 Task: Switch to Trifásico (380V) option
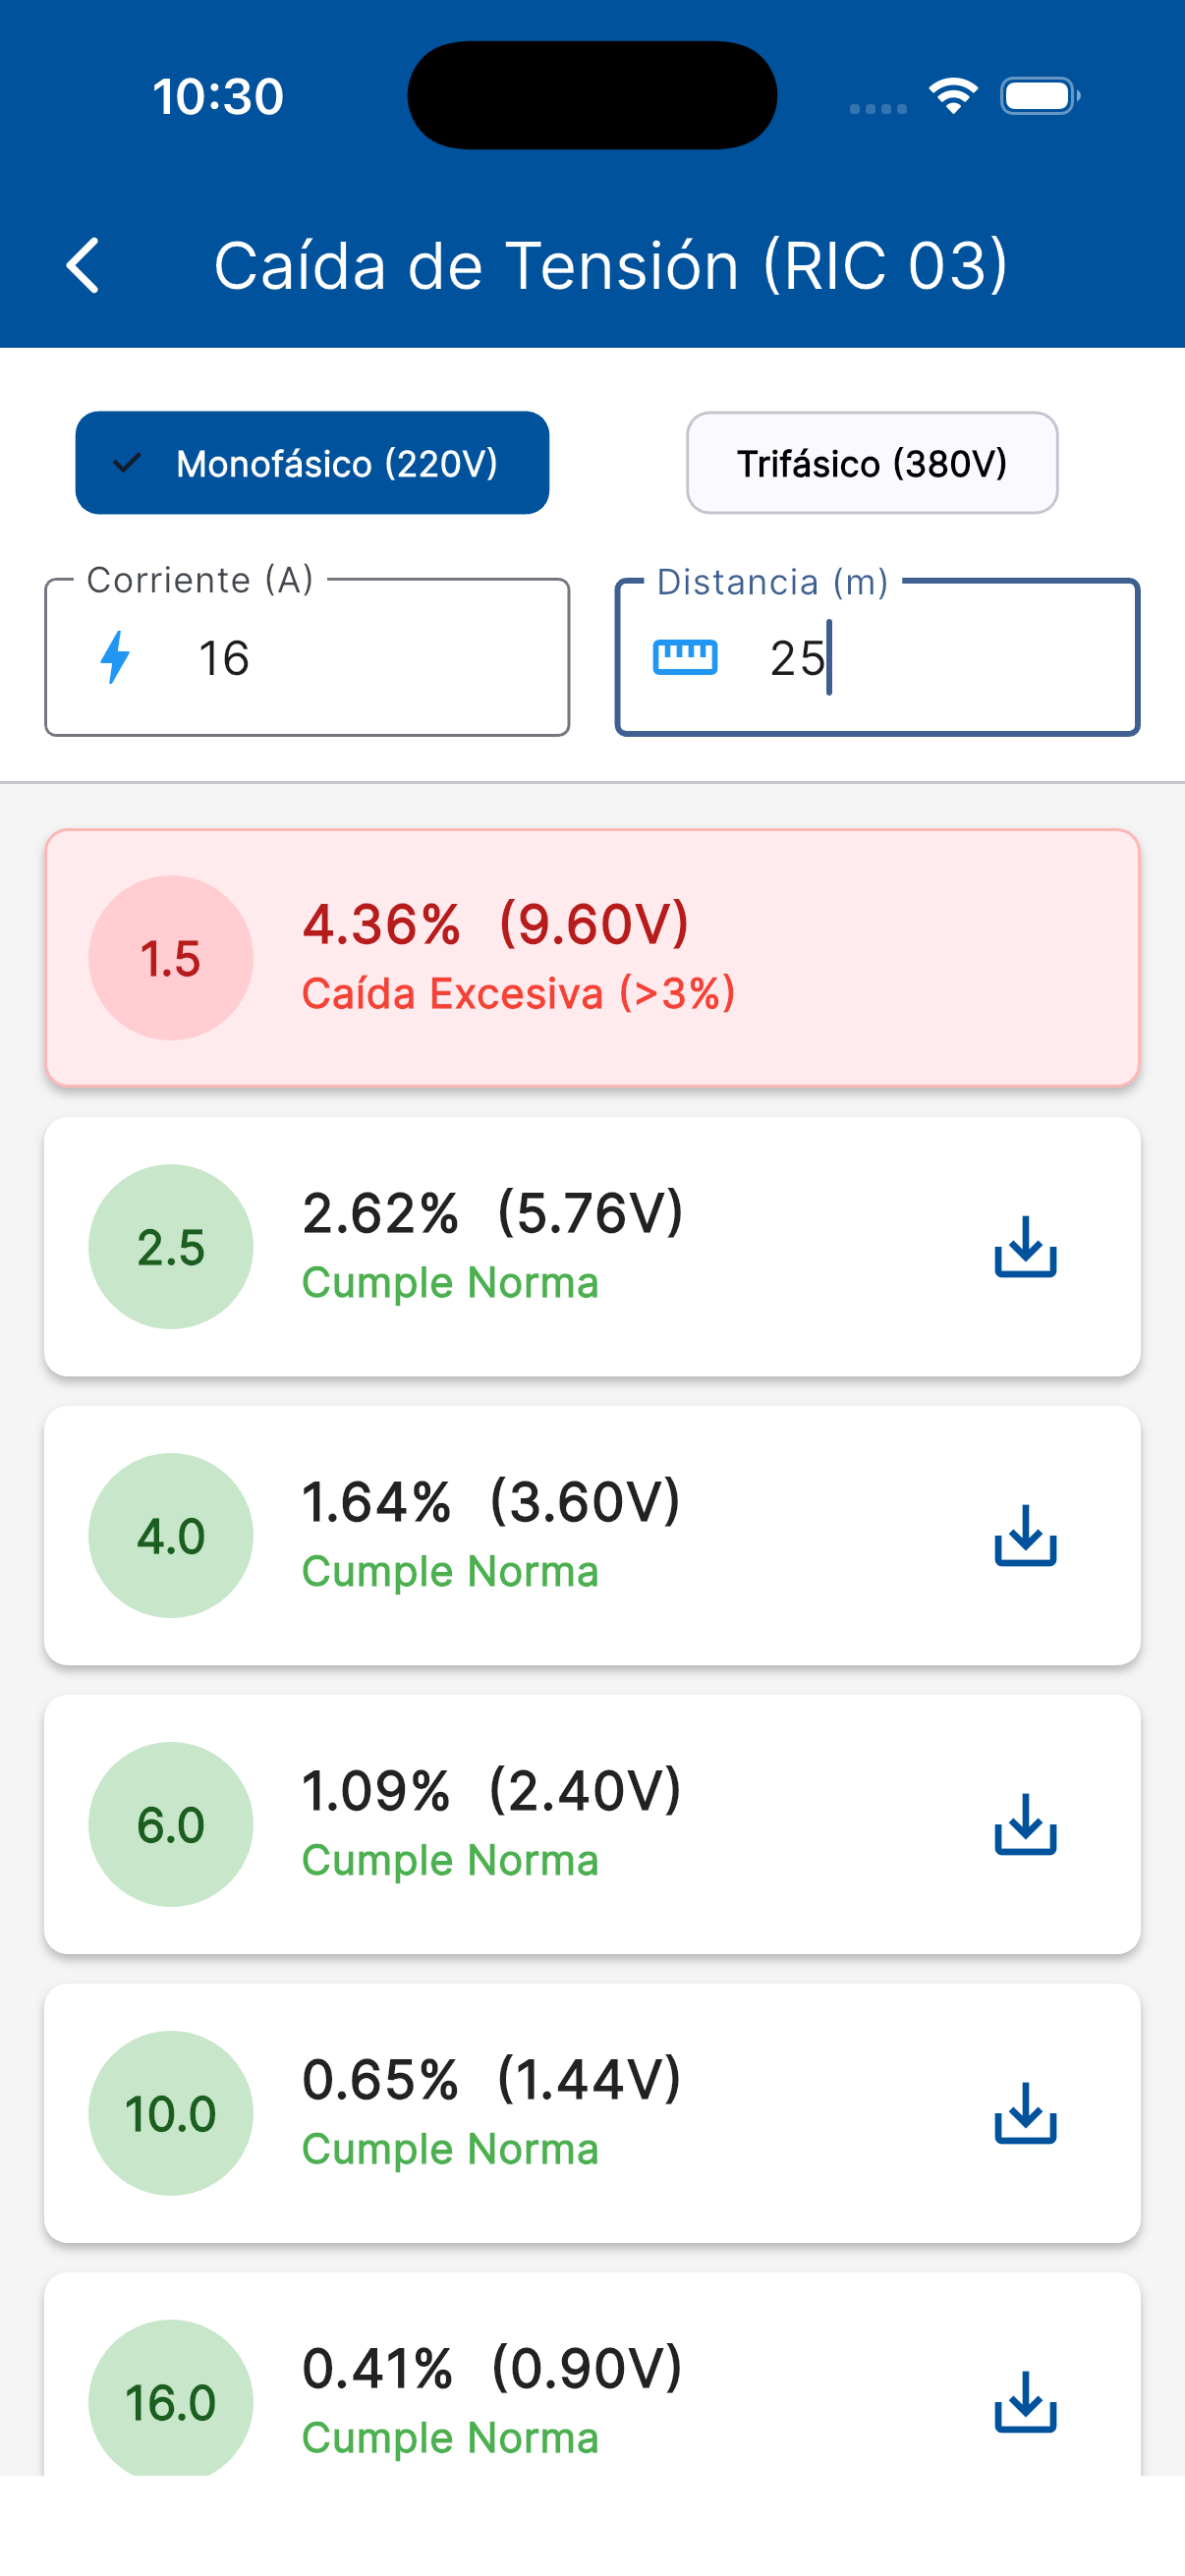point(871,463)
